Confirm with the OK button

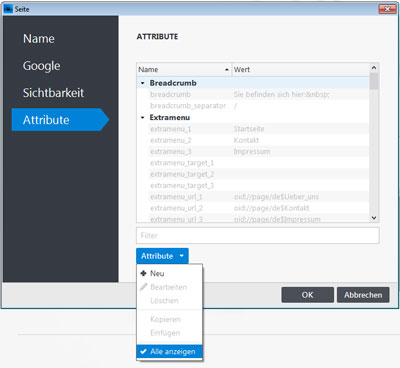click(x=307, y=295)
